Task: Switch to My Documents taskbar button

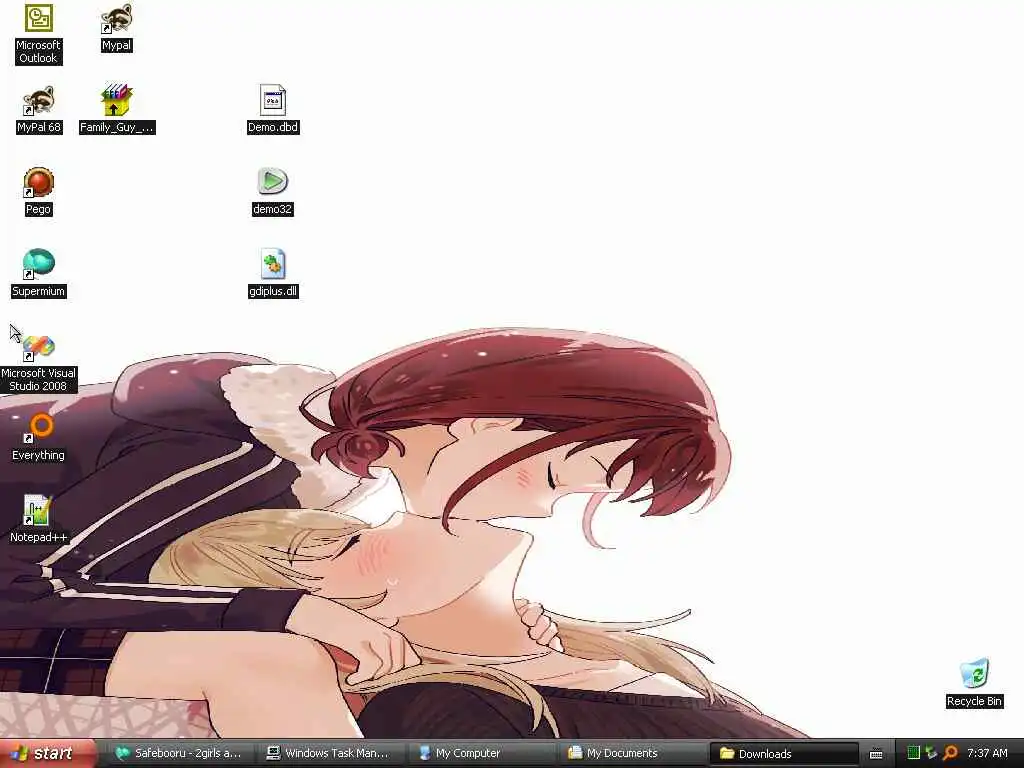Action: tap(633, 754)
